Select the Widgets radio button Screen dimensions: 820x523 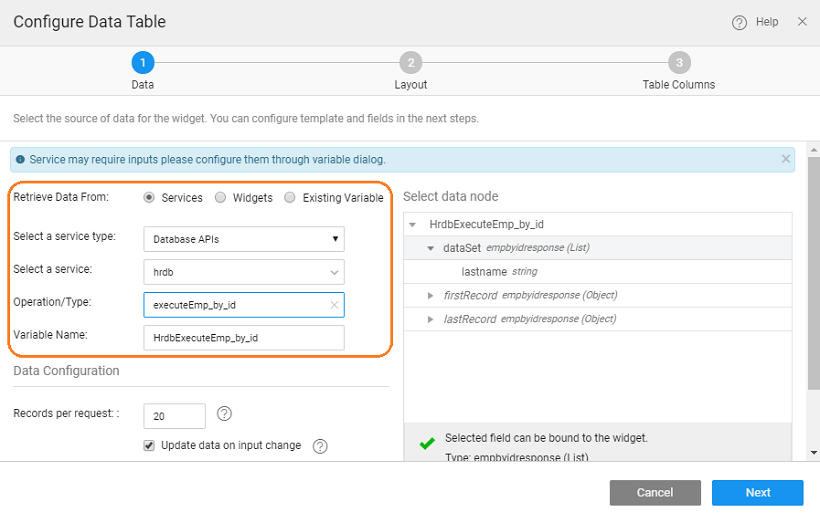tap(221, 198)
